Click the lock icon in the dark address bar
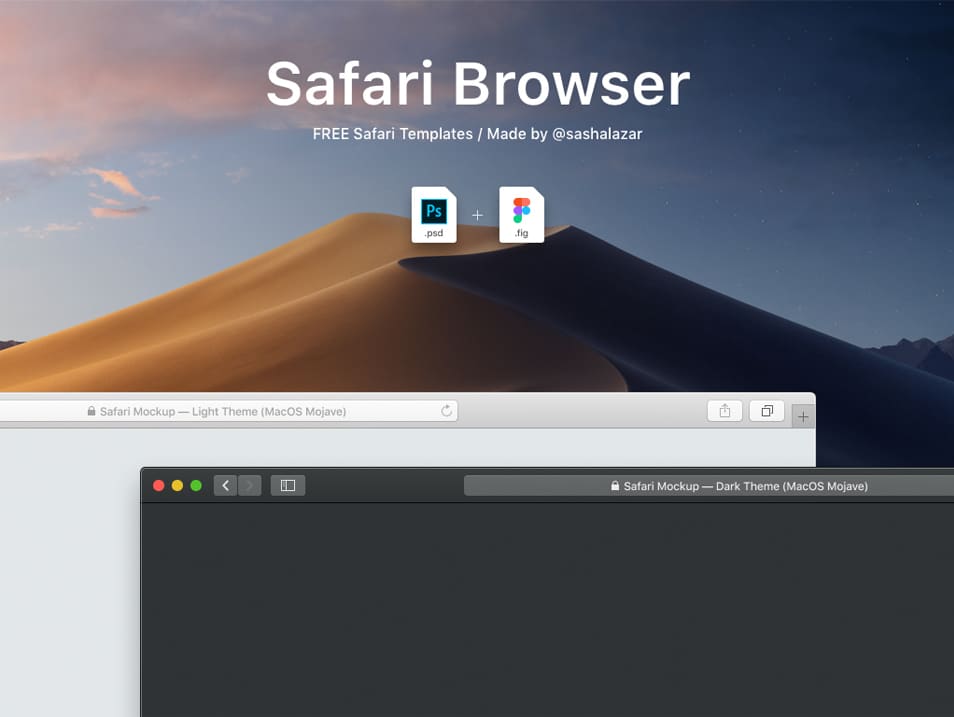This screenshot has width=954, height=717. coord(613,486)
